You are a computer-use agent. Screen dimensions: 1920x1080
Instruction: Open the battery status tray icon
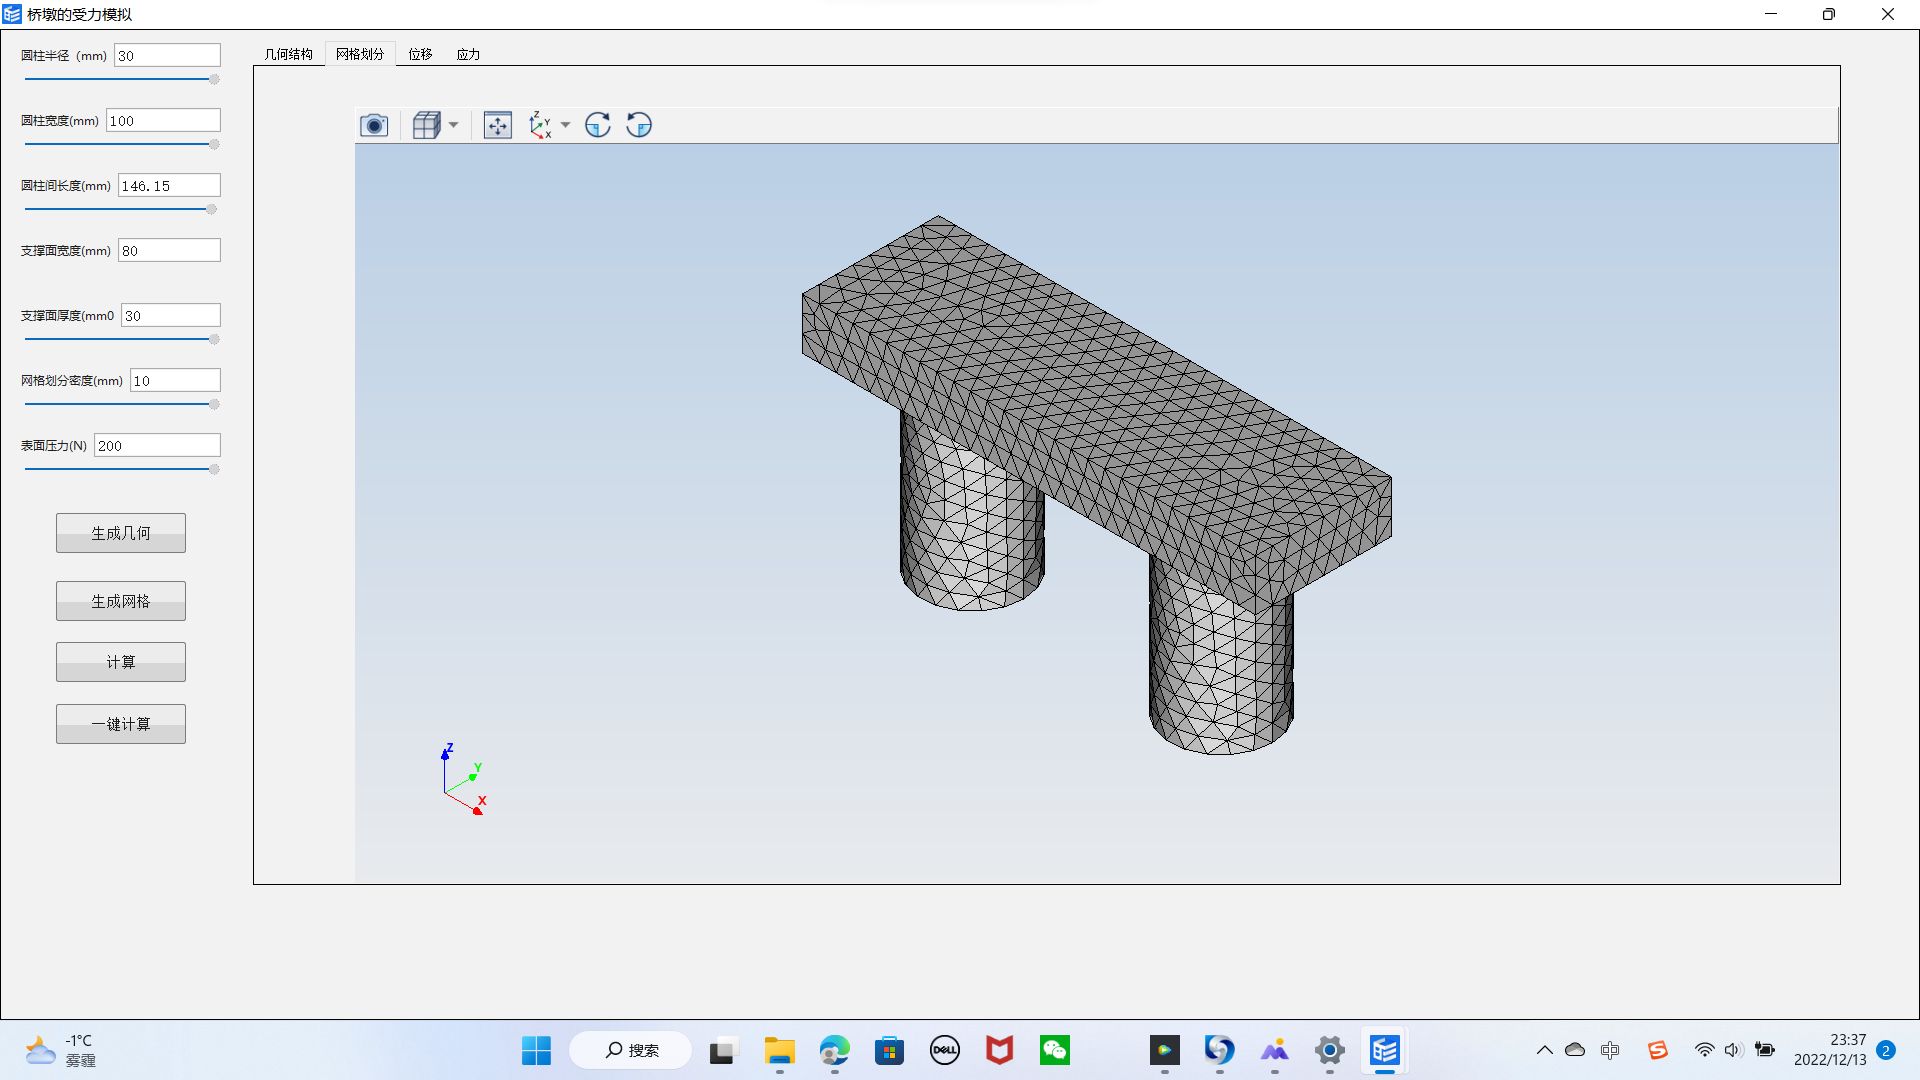pos(1765,1050)
